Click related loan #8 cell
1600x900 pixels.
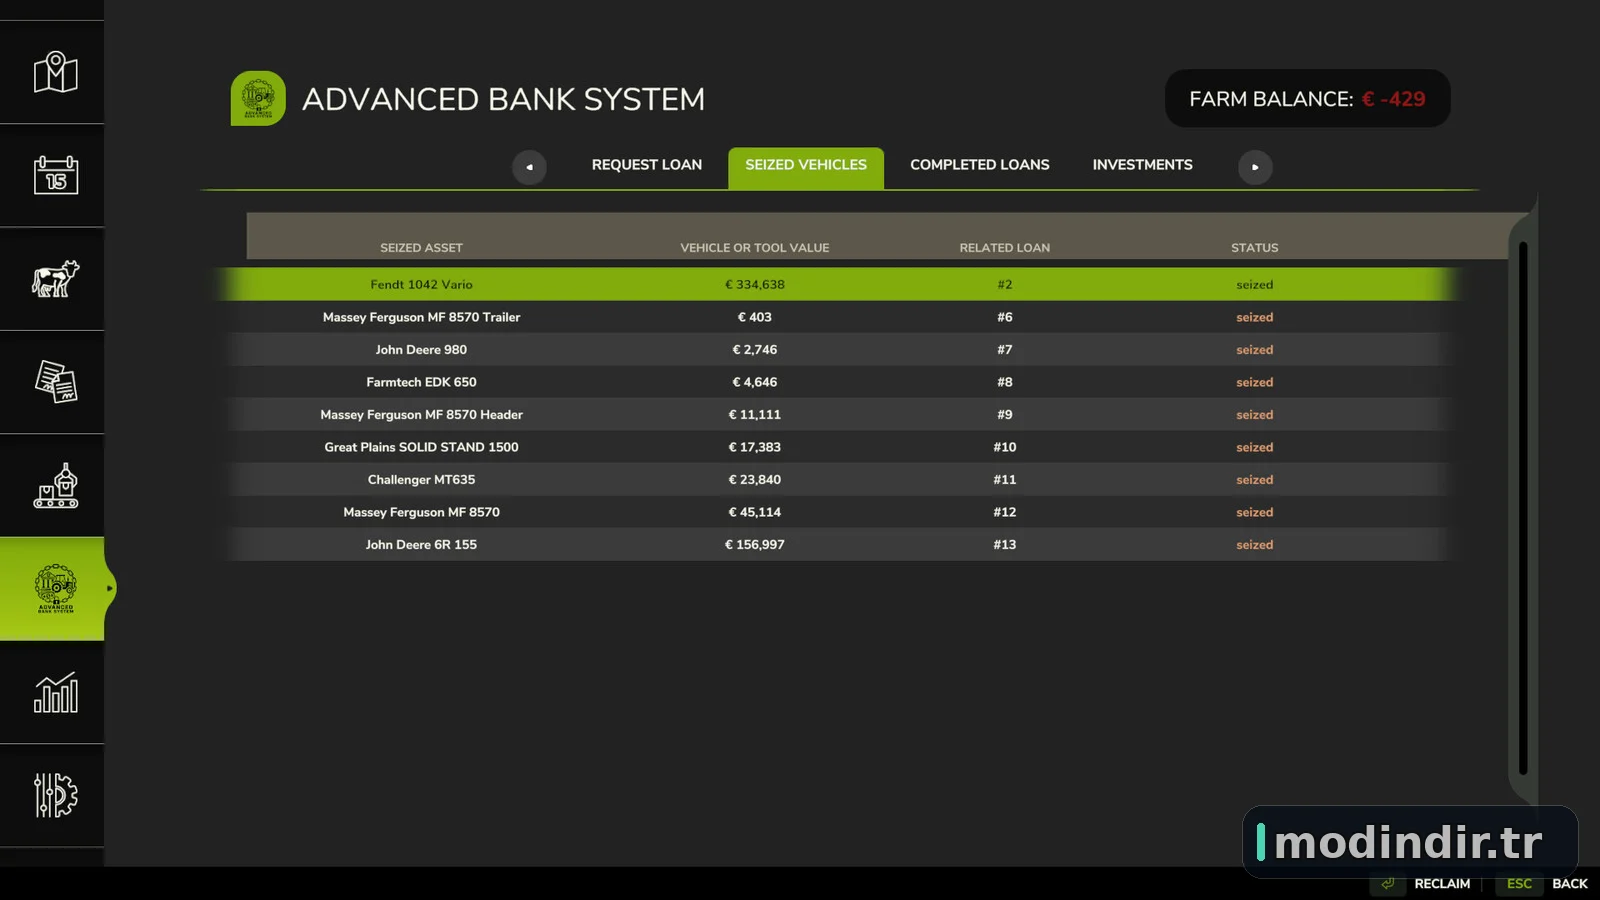1005,382
